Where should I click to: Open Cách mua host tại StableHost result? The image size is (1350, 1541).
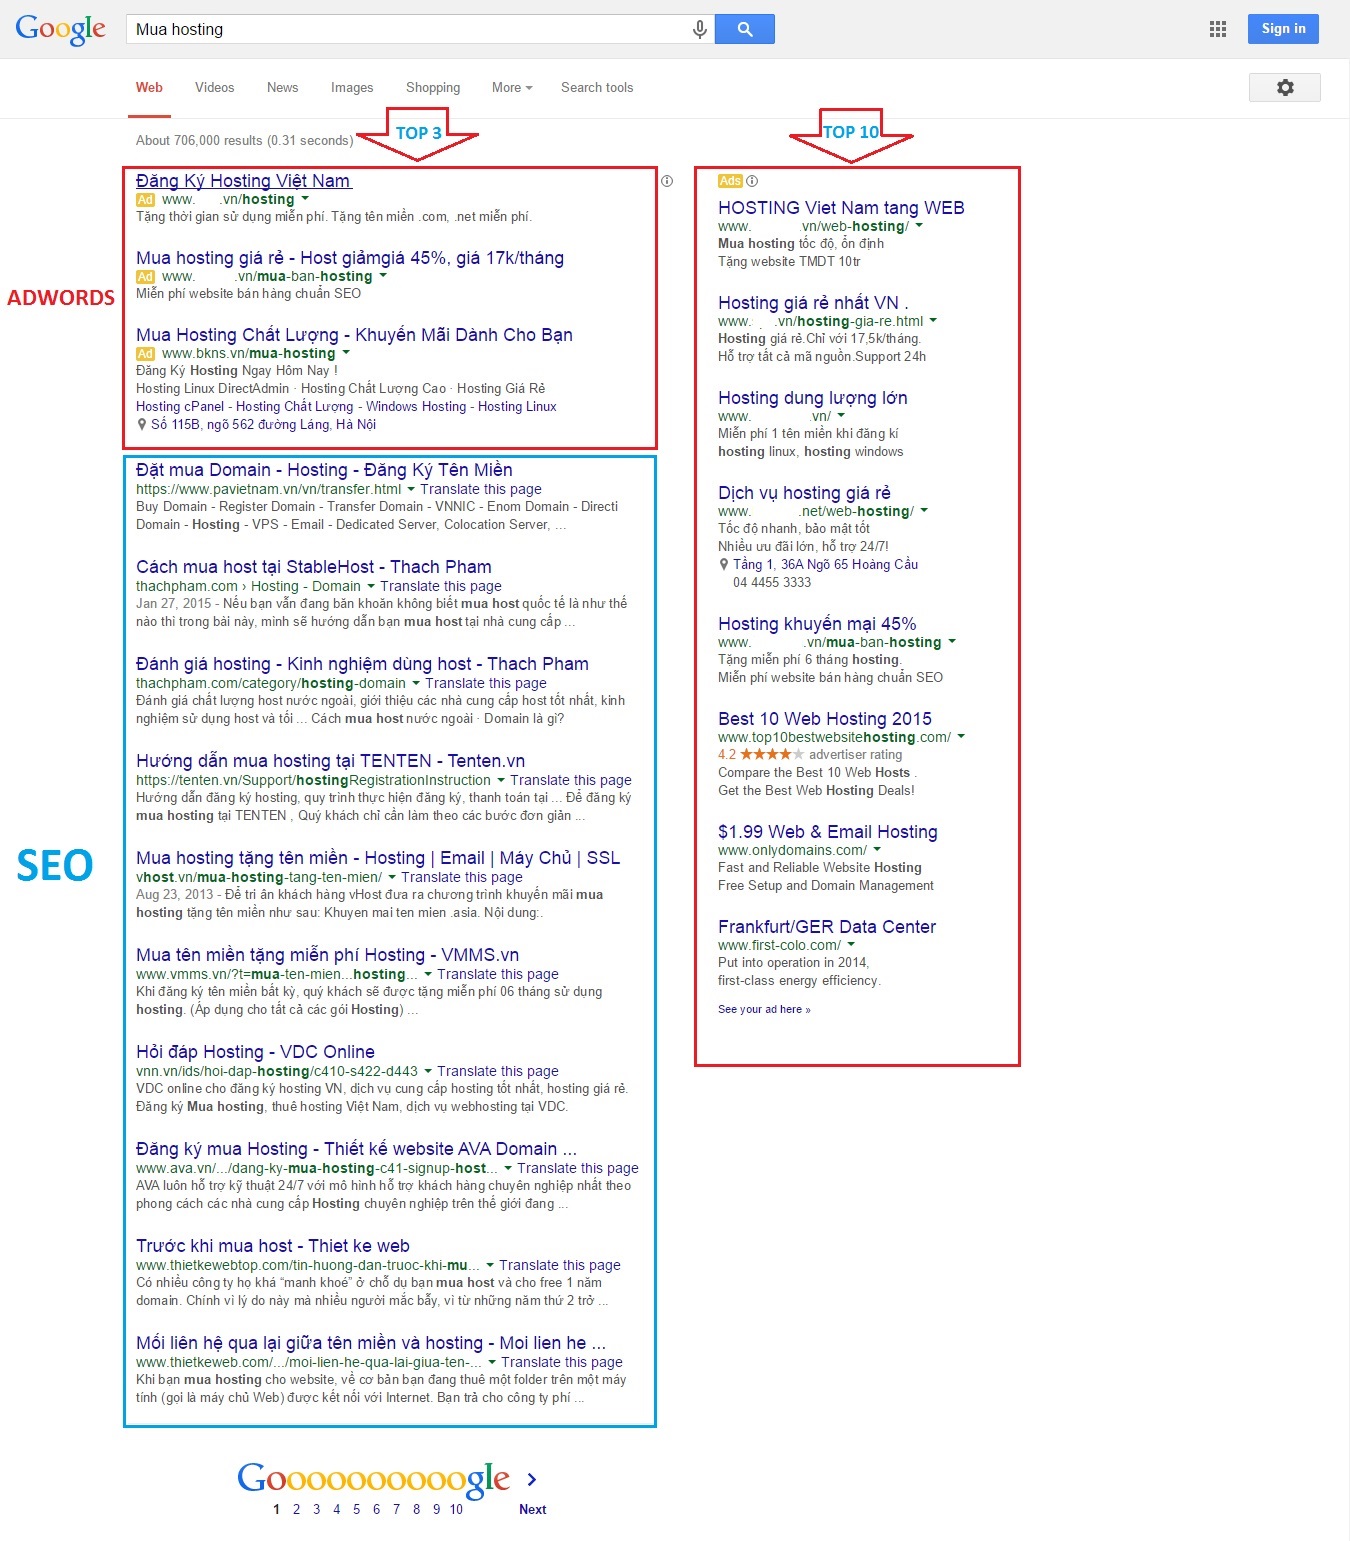pos(313,567)
